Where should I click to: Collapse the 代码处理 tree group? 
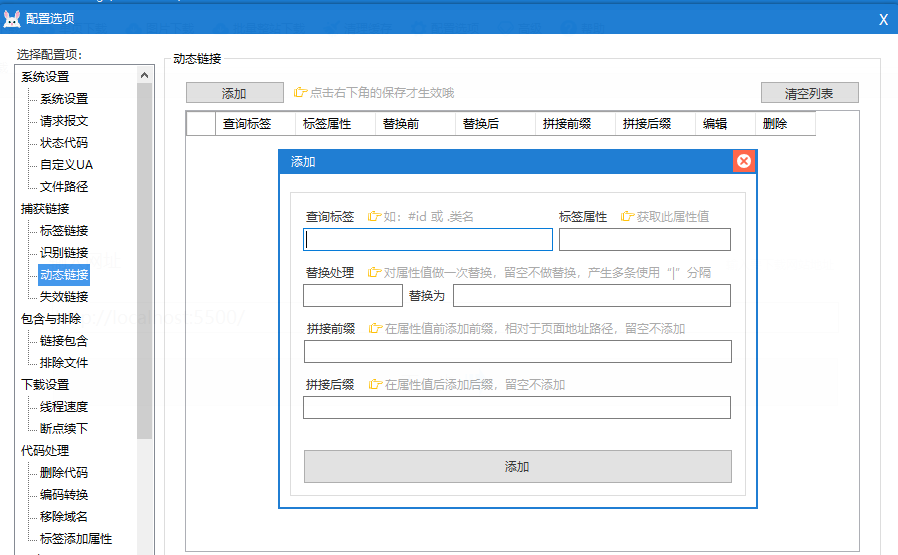click(x=45, y=451)
